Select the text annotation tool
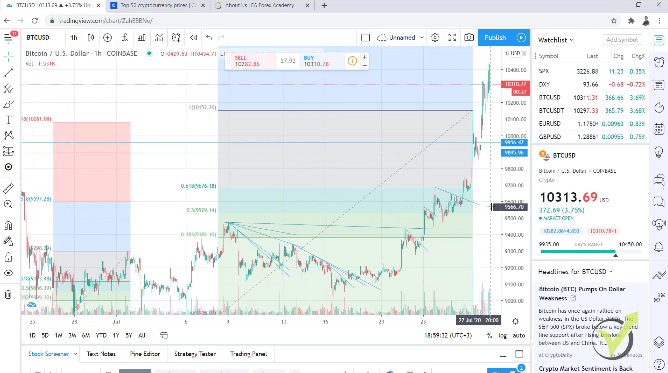 [8, 120]
